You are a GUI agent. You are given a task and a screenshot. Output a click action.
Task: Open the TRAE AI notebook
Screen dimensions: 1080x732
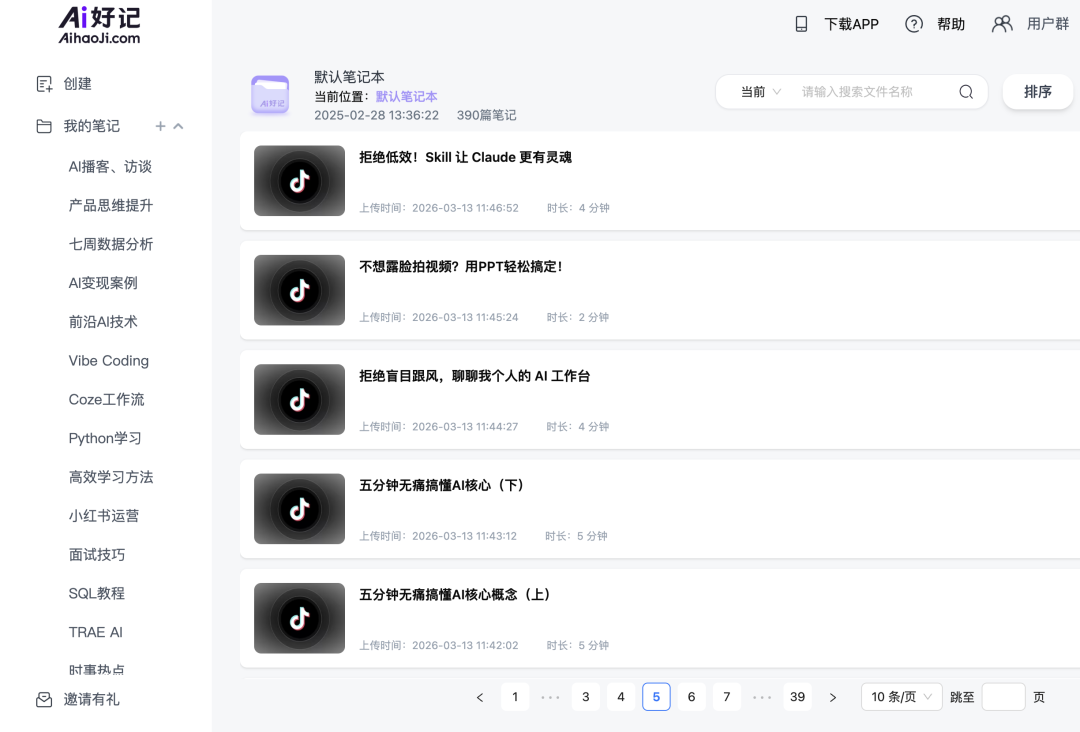click(96, 632)
